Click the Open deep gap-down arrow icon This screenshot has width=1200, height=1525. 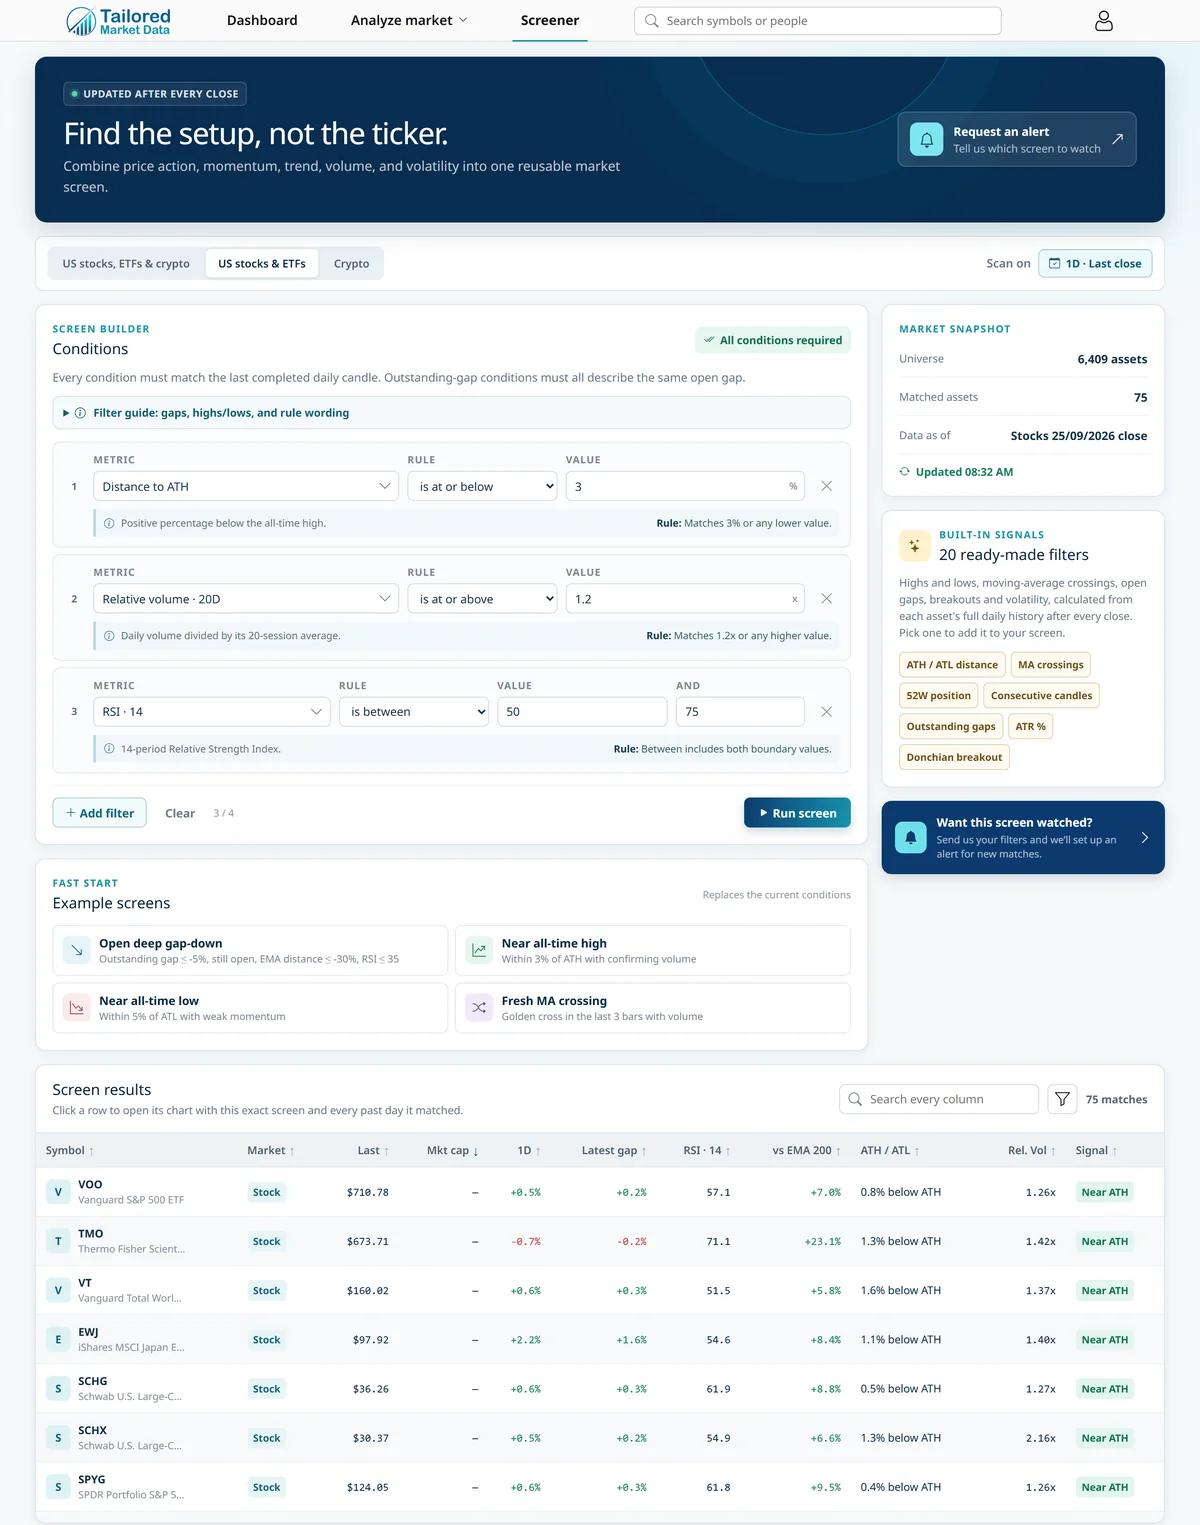pyautogui.click(x=77, y=950)
